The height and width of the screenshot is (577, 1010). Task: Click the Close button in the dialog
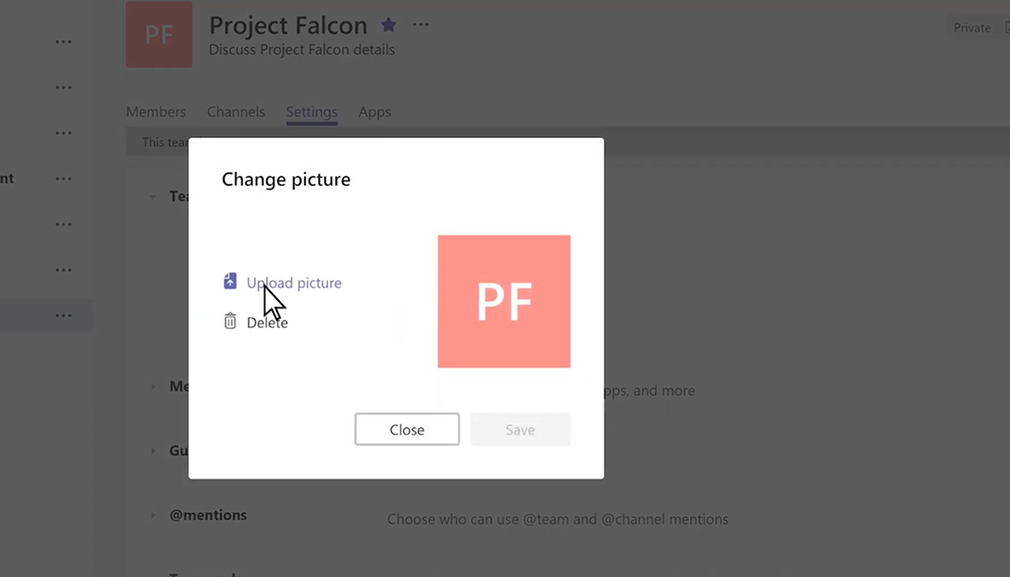pyautogui.click(x=406, y=429)
